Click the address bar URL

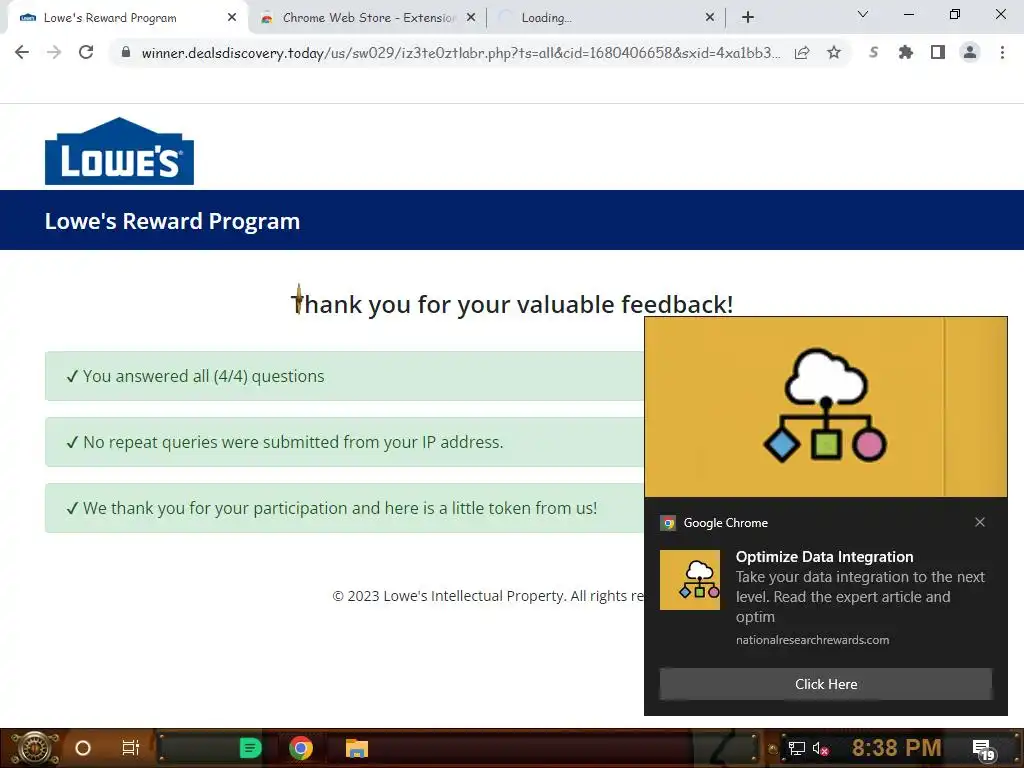460,52
